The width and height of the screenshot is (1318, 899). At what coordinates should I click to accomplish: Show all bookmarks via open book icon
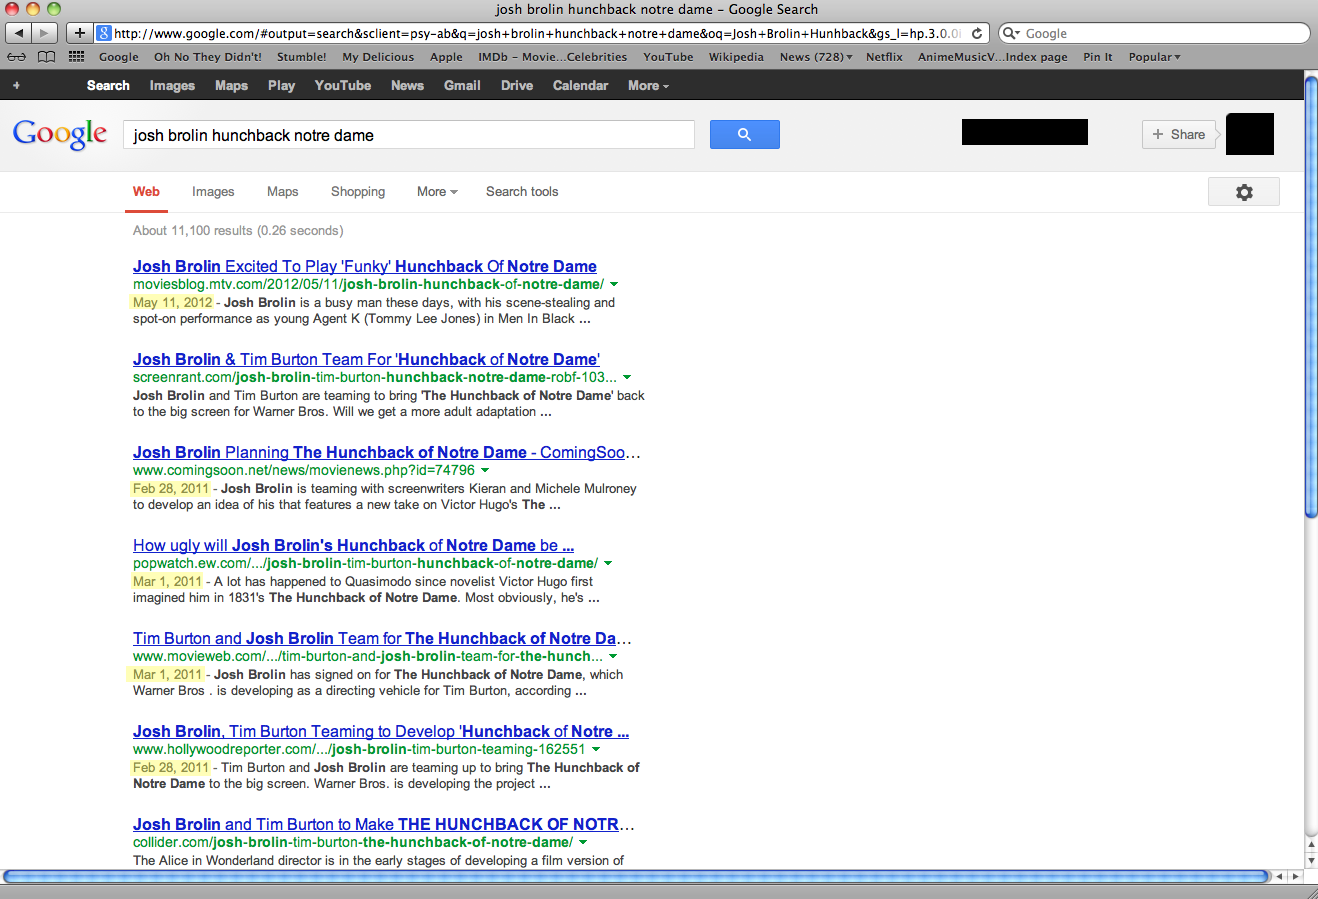[46, 57]
